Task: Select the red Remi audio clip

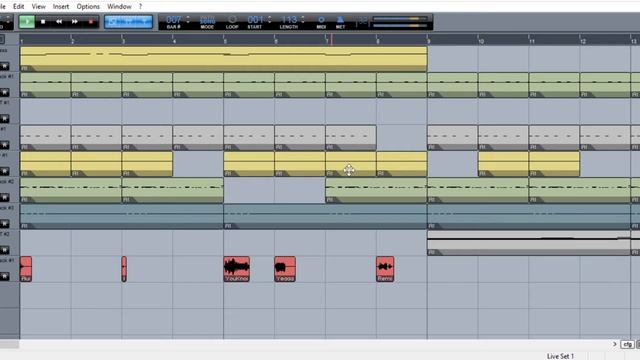Action: pos(385,269)
